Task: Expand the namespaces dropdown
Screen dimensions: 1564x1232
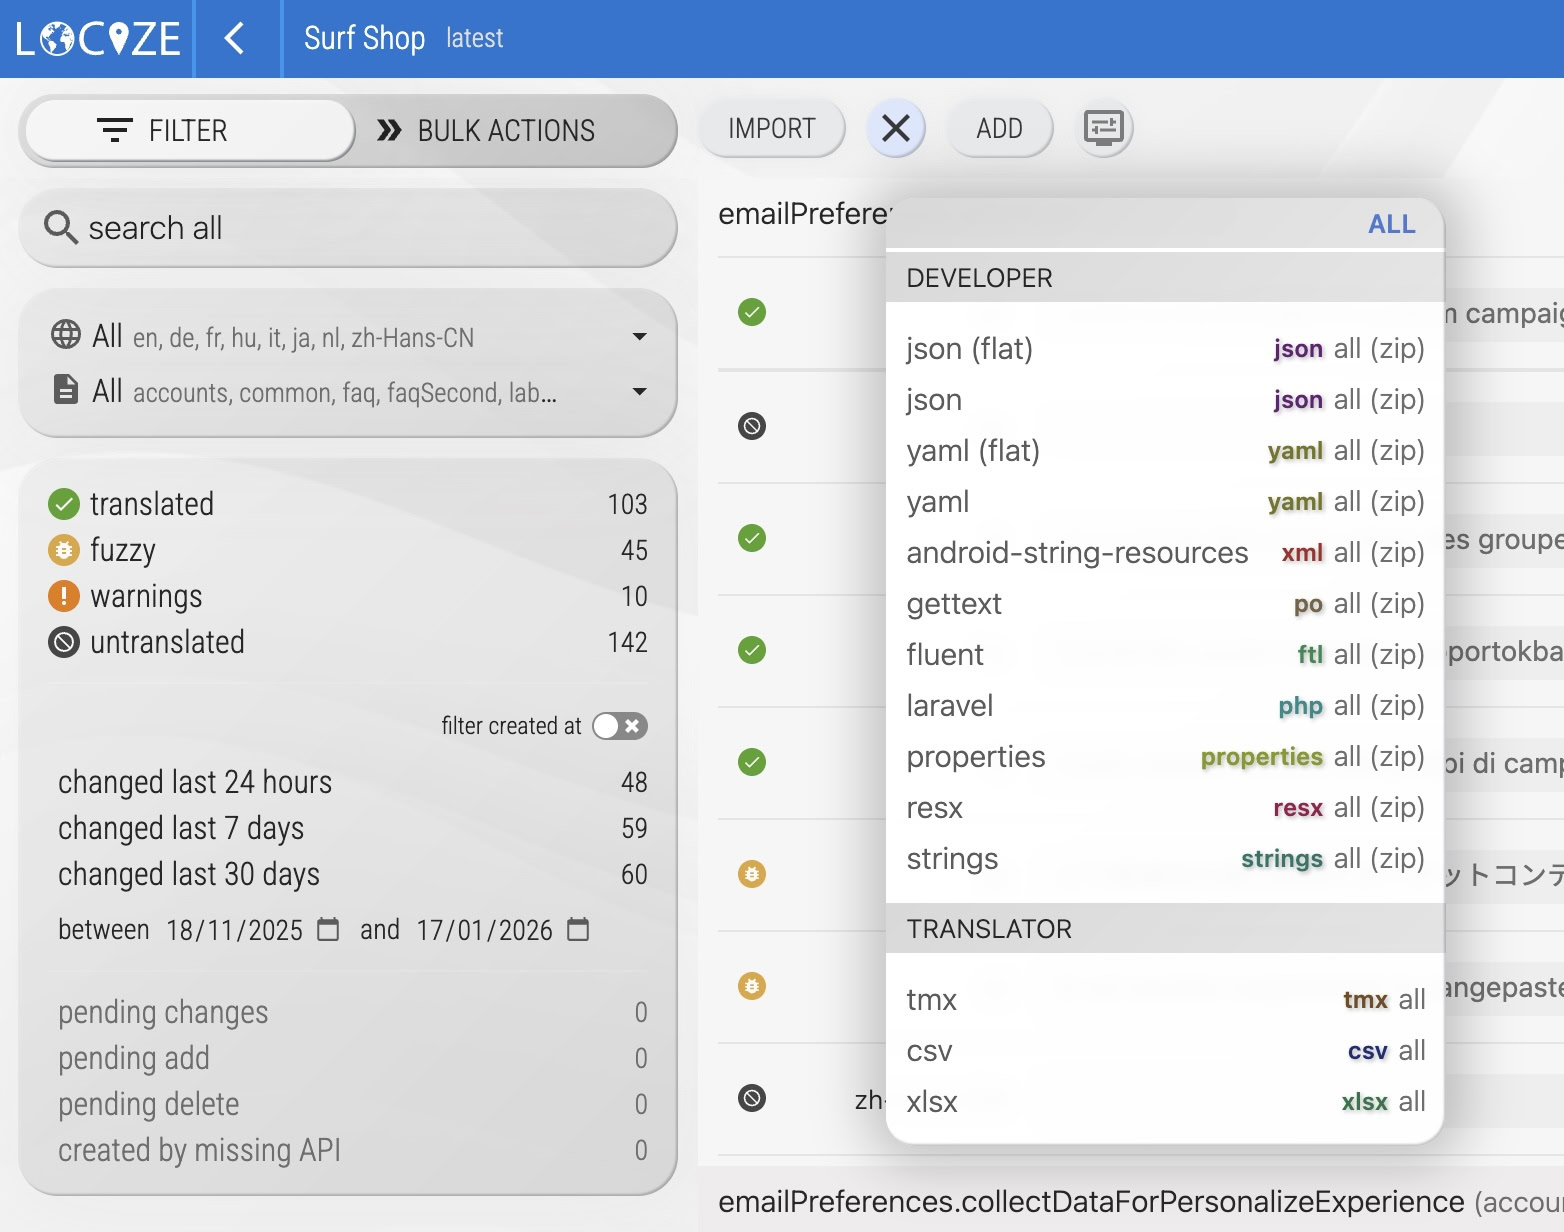Action: (x=639, y=392)
